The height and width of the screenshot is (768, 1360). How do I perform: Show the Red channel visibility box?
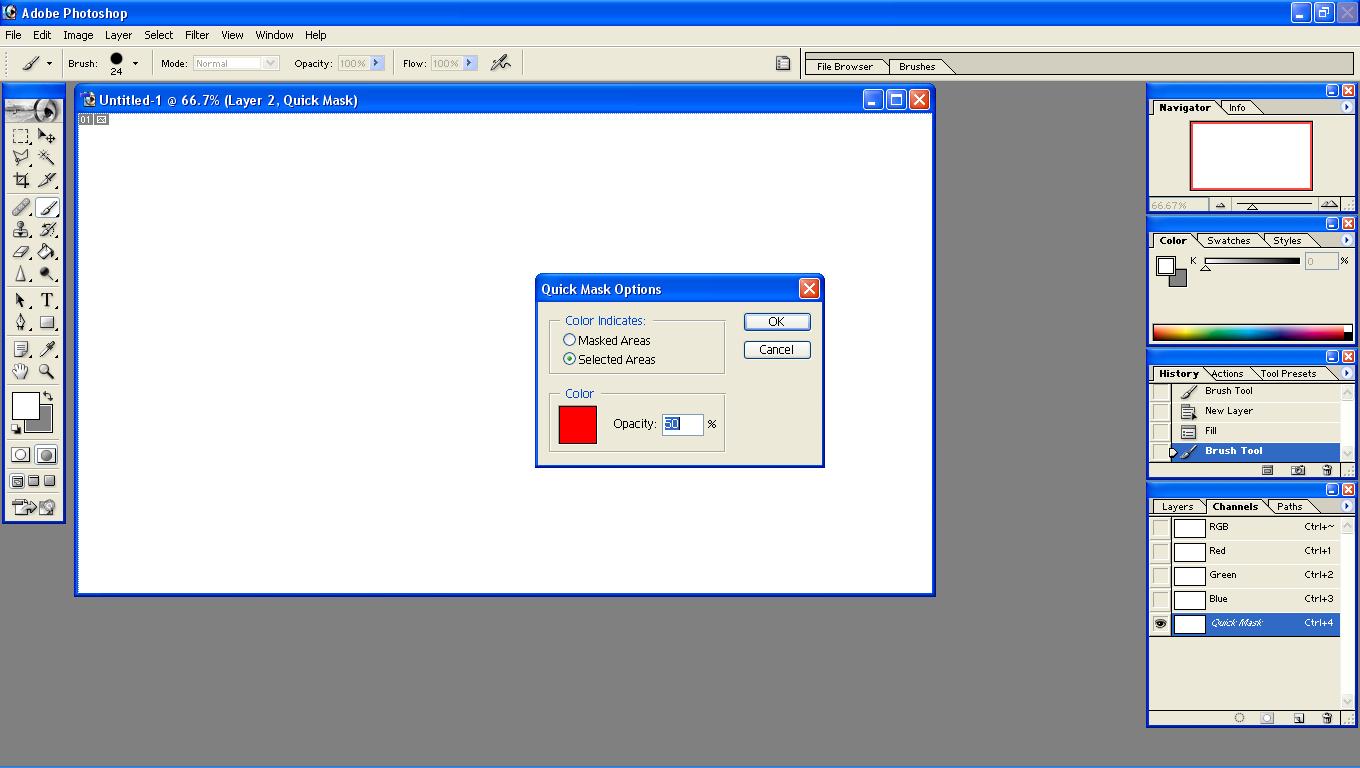pyautogui.click(x=1160, y=551)
